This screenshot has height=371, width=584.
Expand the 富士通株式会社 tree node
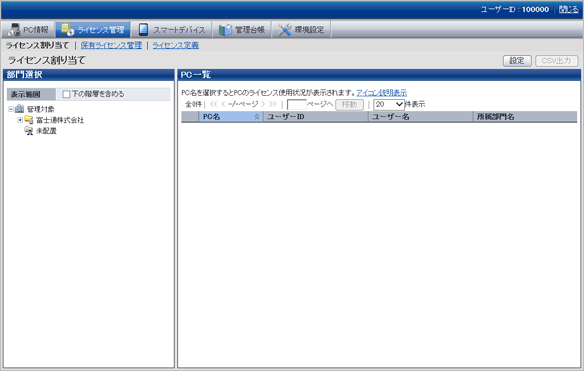20,120
